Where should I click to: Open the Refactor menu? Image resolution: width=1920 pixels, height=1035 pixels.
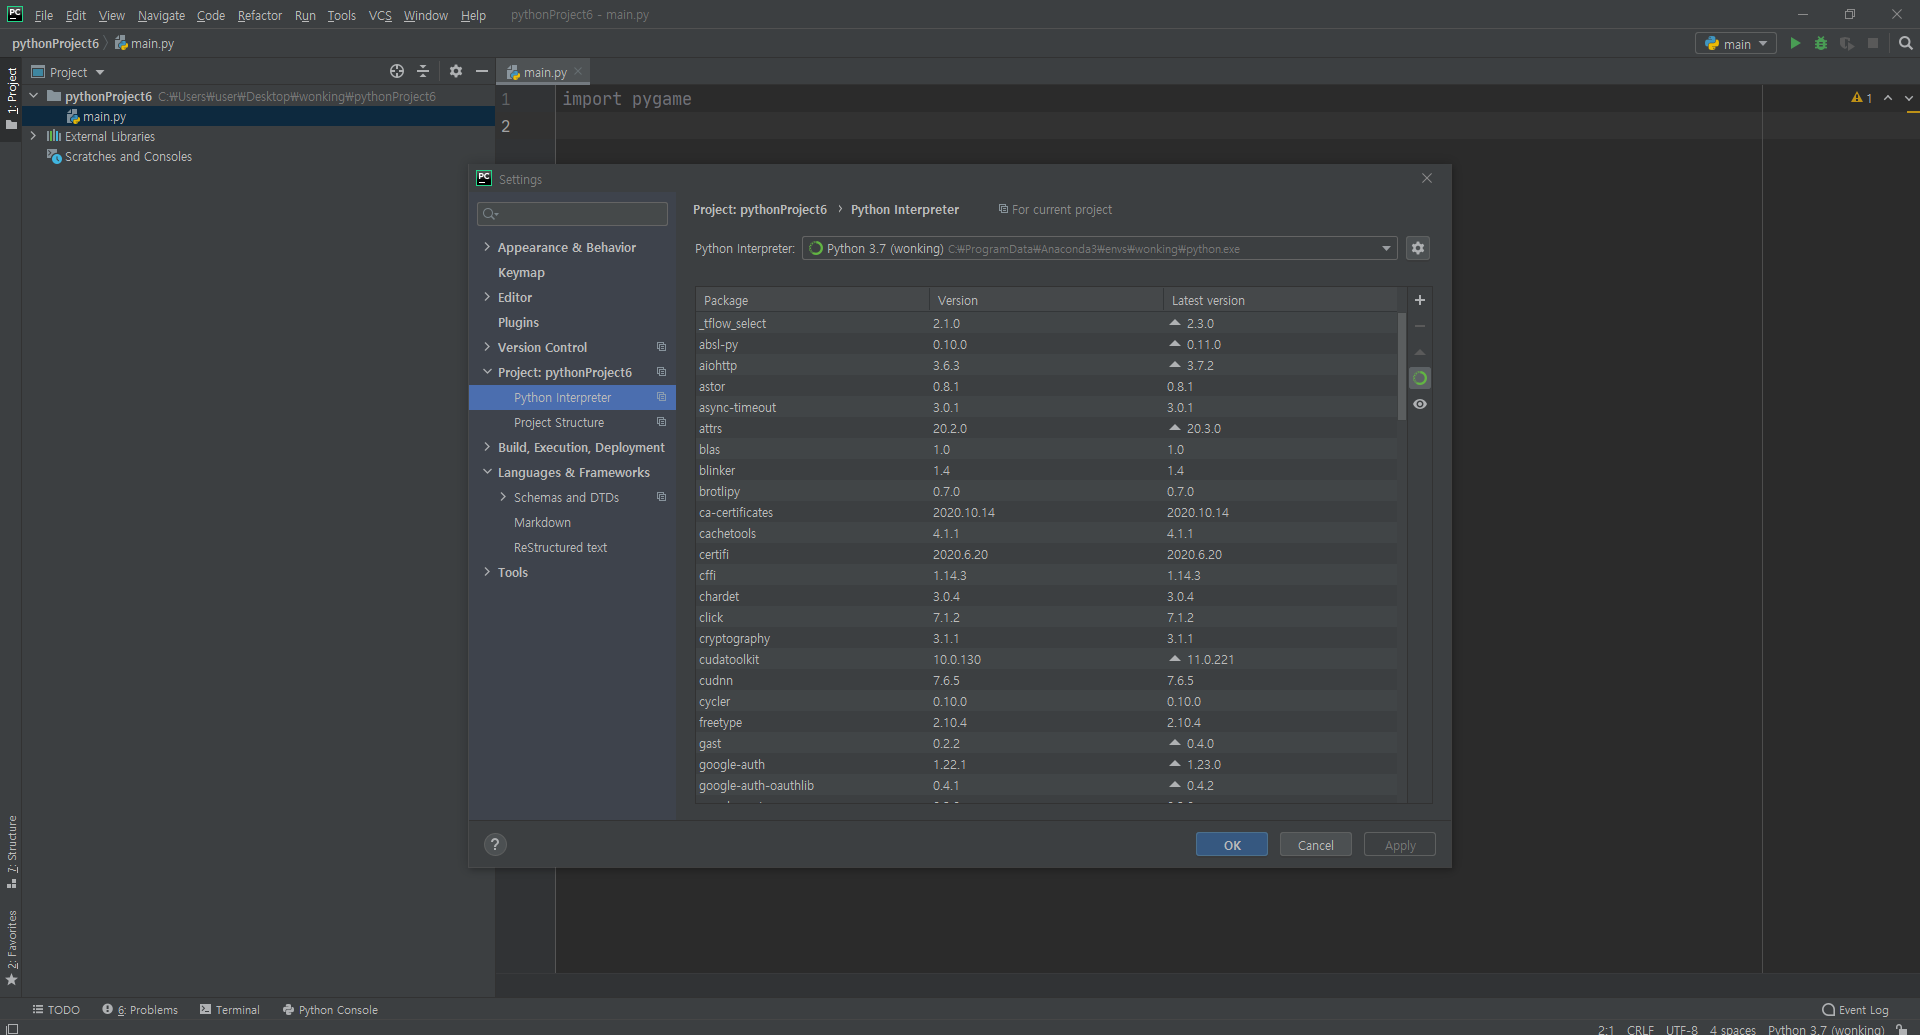point(260,15)
